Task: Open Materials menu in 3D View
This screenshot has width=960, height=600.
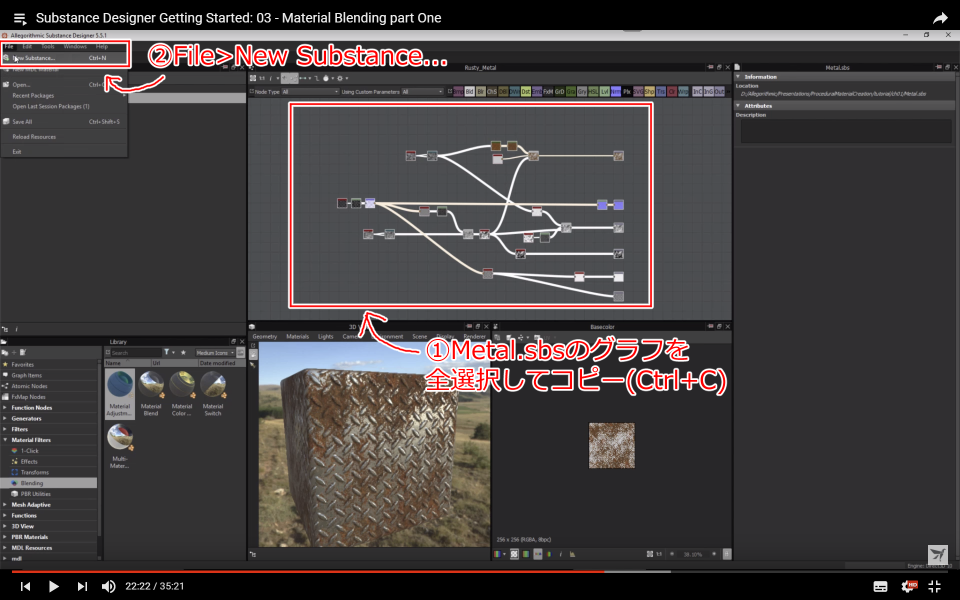Action: [x=298, y=337]
